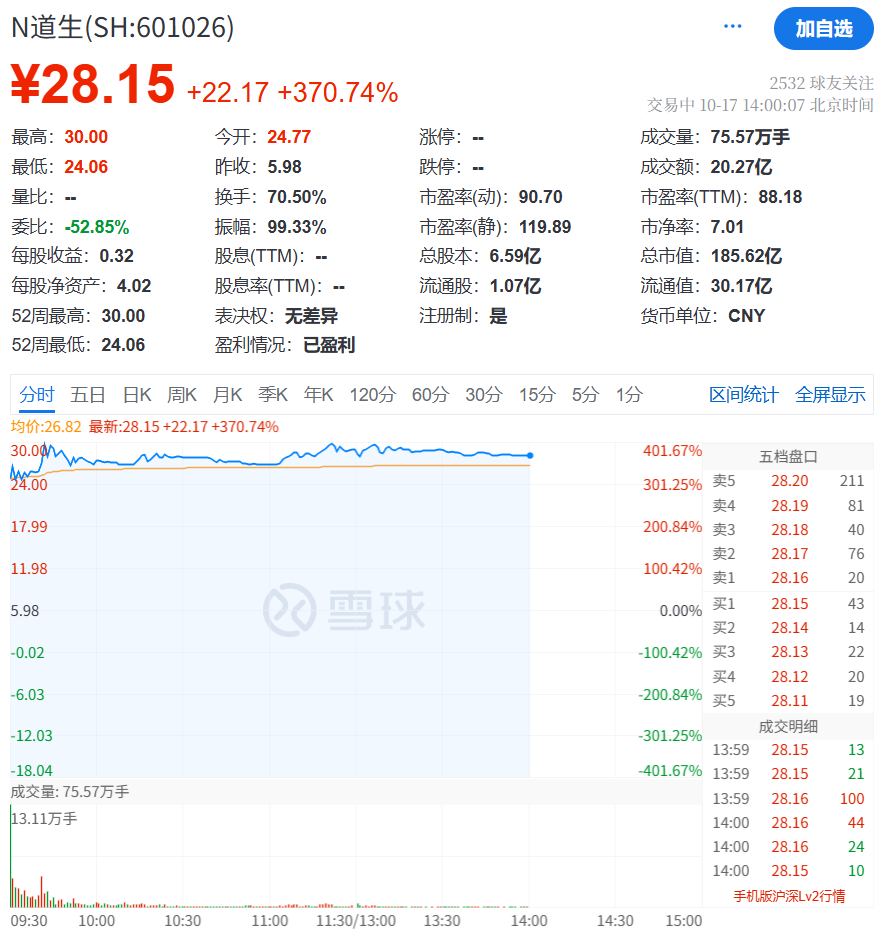Select the 1分 interval tab

click(x=629, y=395)
